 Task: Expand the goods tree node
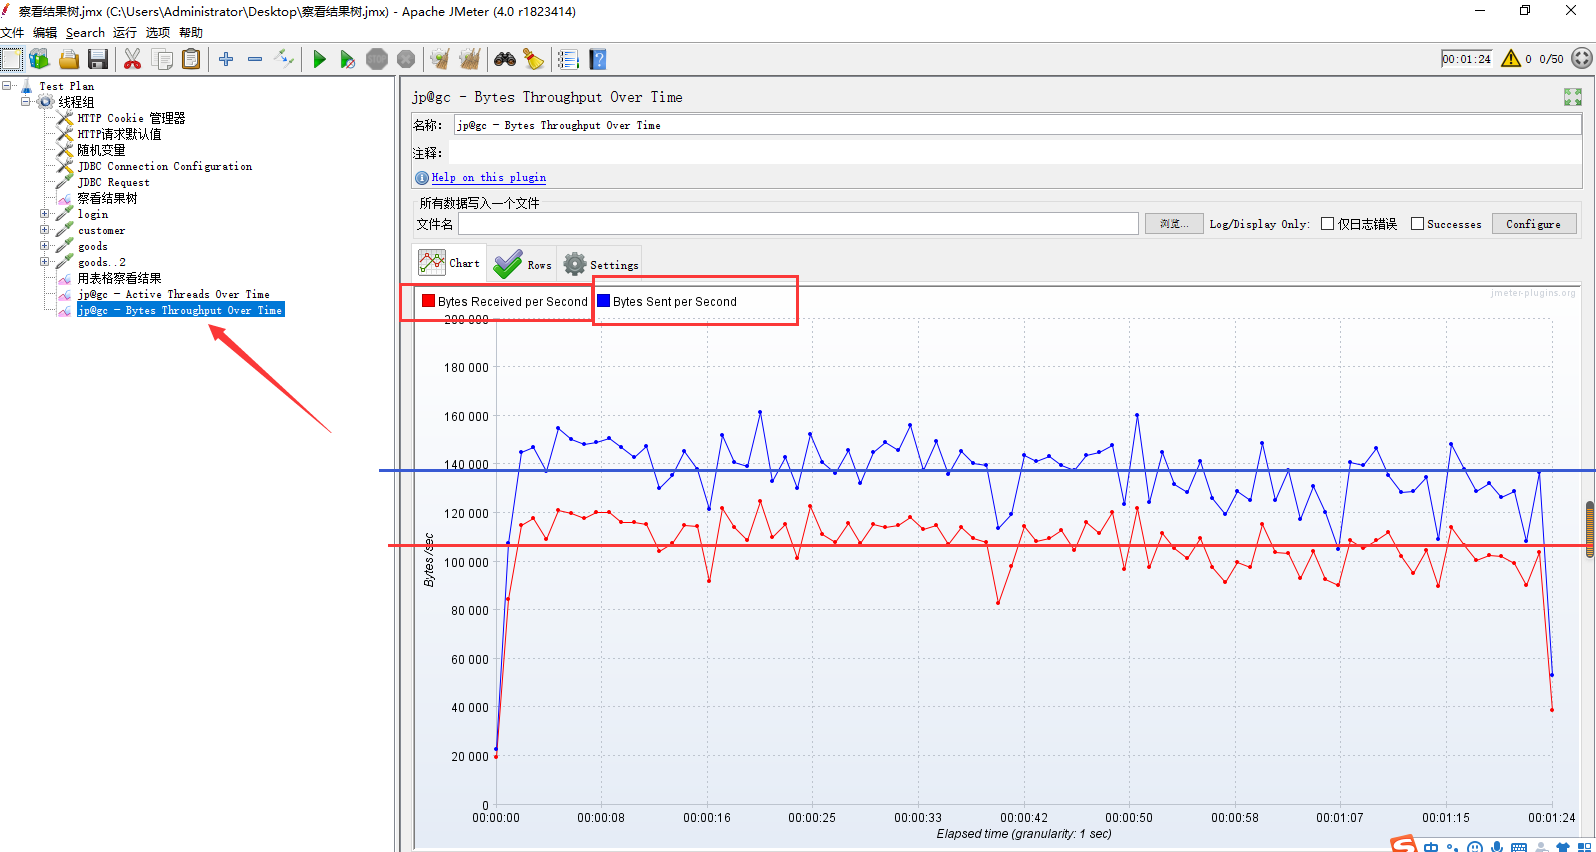coord(45,246)
